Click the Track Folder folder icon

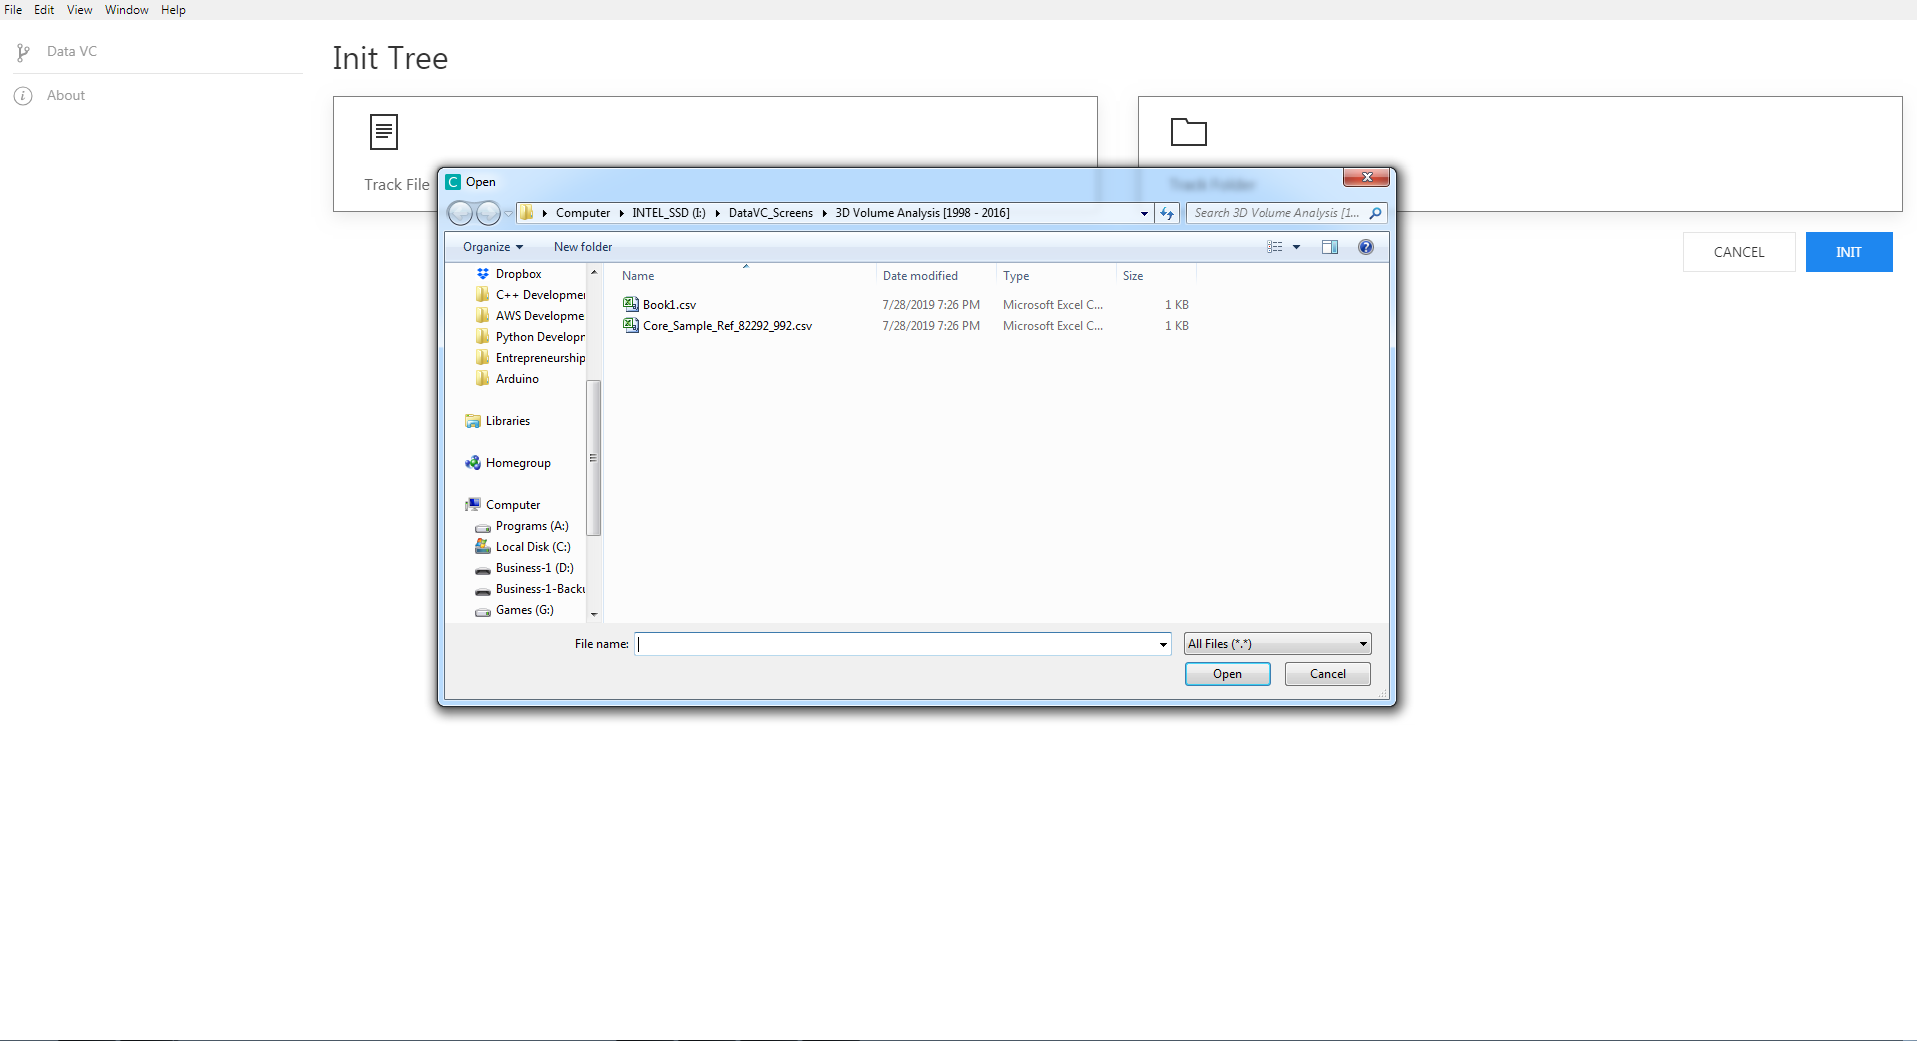(x=1189, y=132)
